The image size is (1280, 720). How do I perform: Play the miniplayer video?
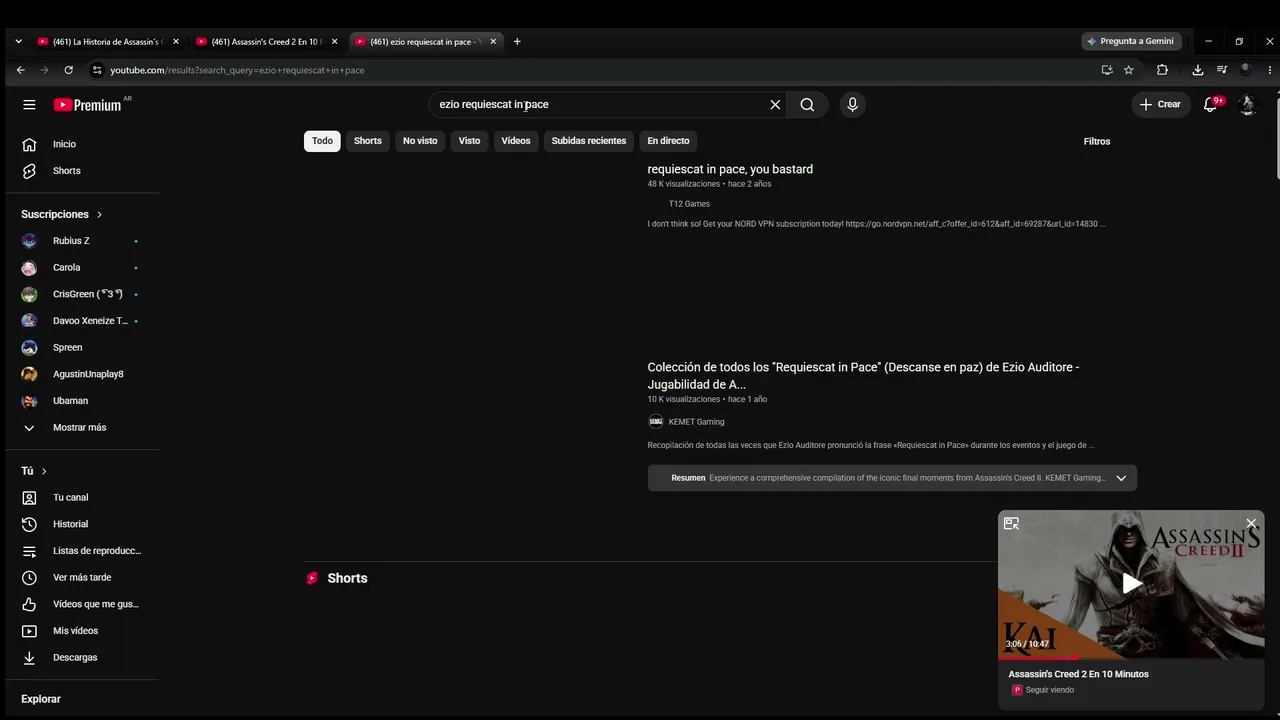[1131, 584]
